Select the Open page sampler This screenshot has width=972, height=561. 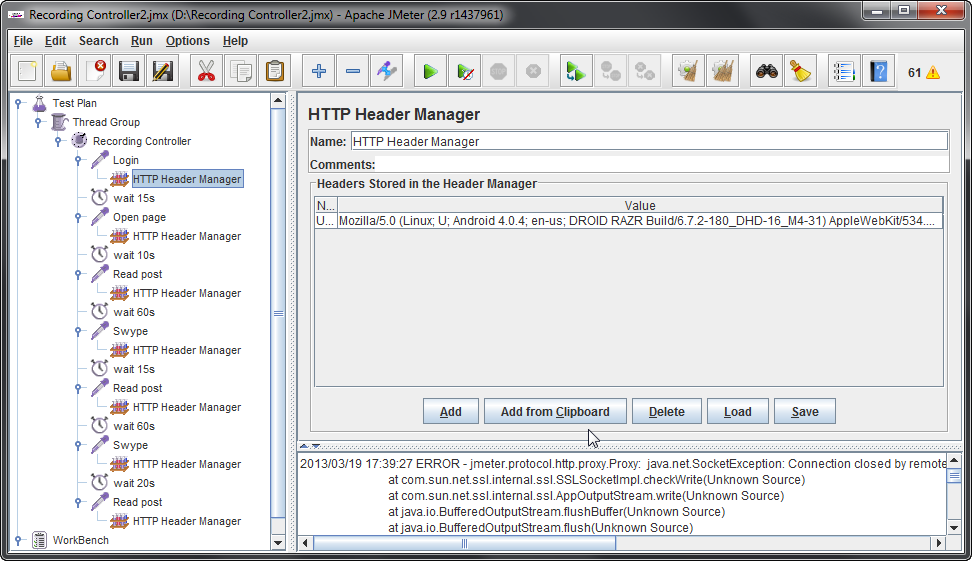point(139,217)
